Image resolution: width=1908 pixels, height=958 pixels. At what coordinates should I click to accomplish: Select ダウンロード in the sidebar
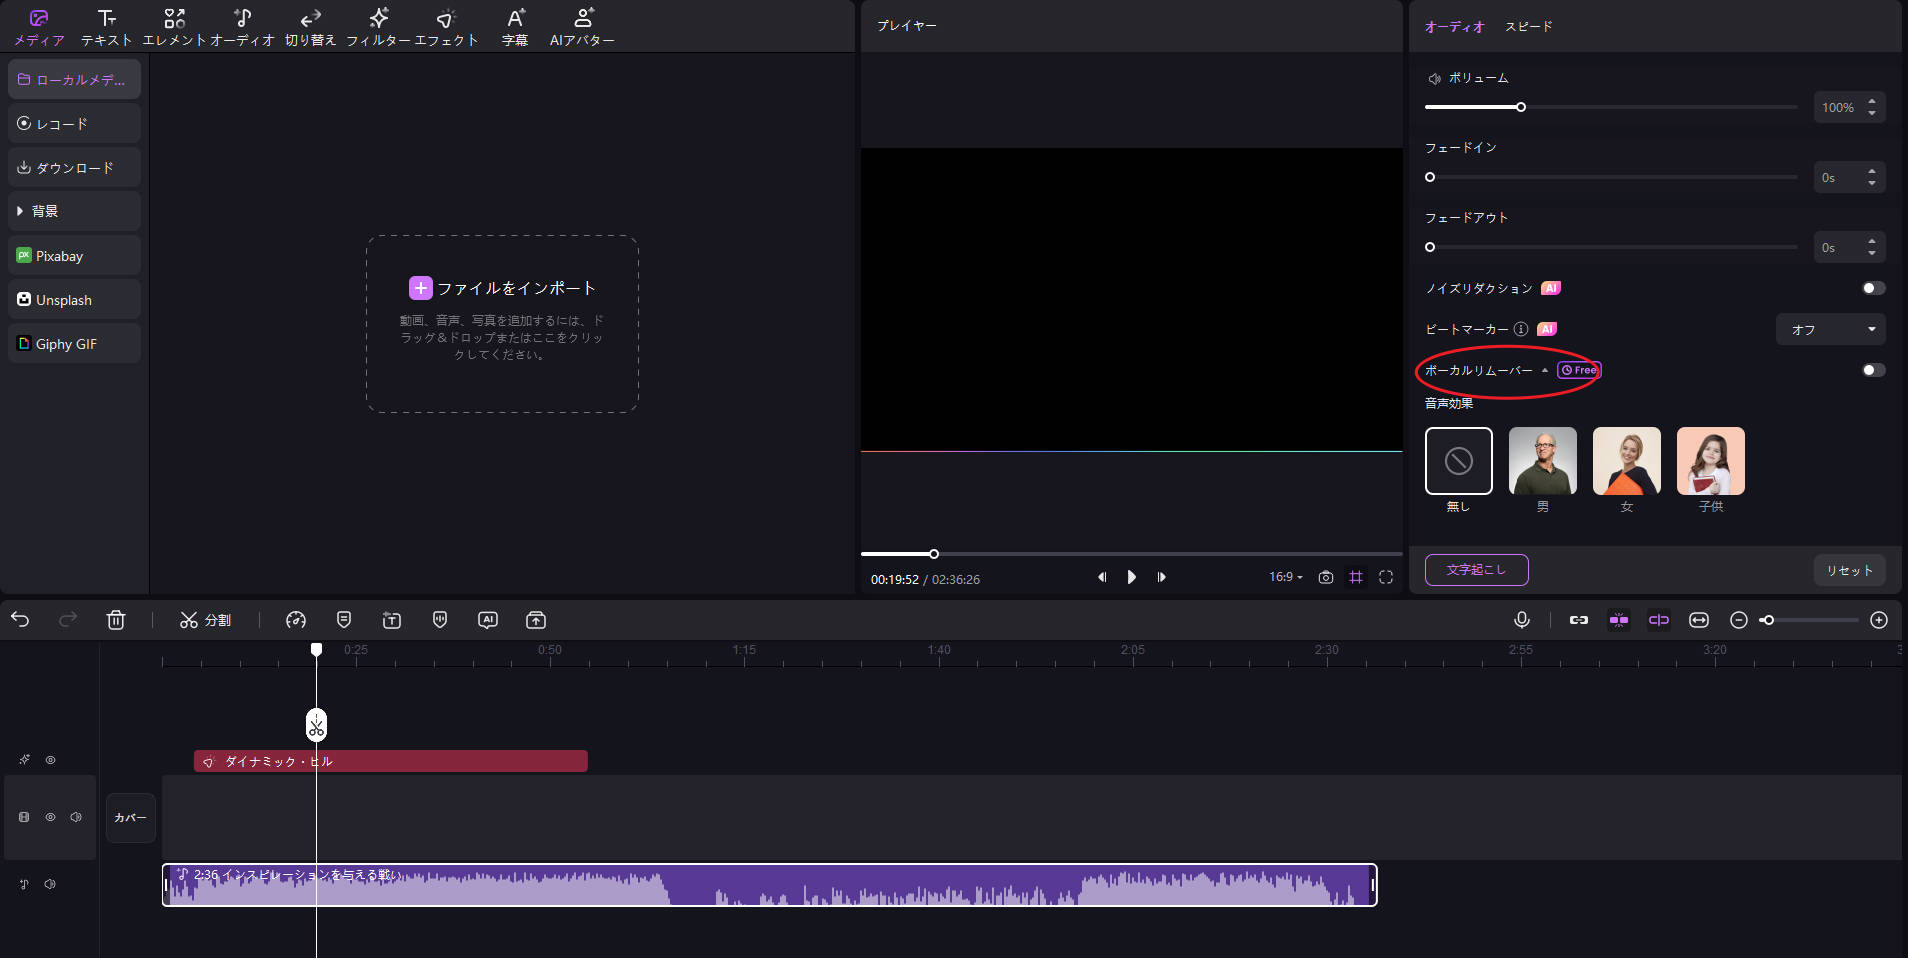click(x=74, y=167)
